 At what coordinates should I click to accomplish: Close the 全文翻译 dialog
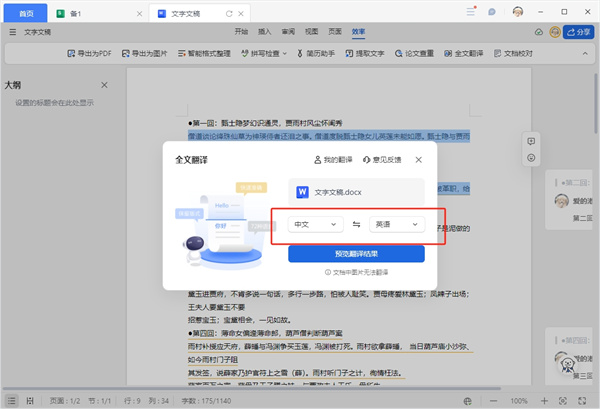419,160
